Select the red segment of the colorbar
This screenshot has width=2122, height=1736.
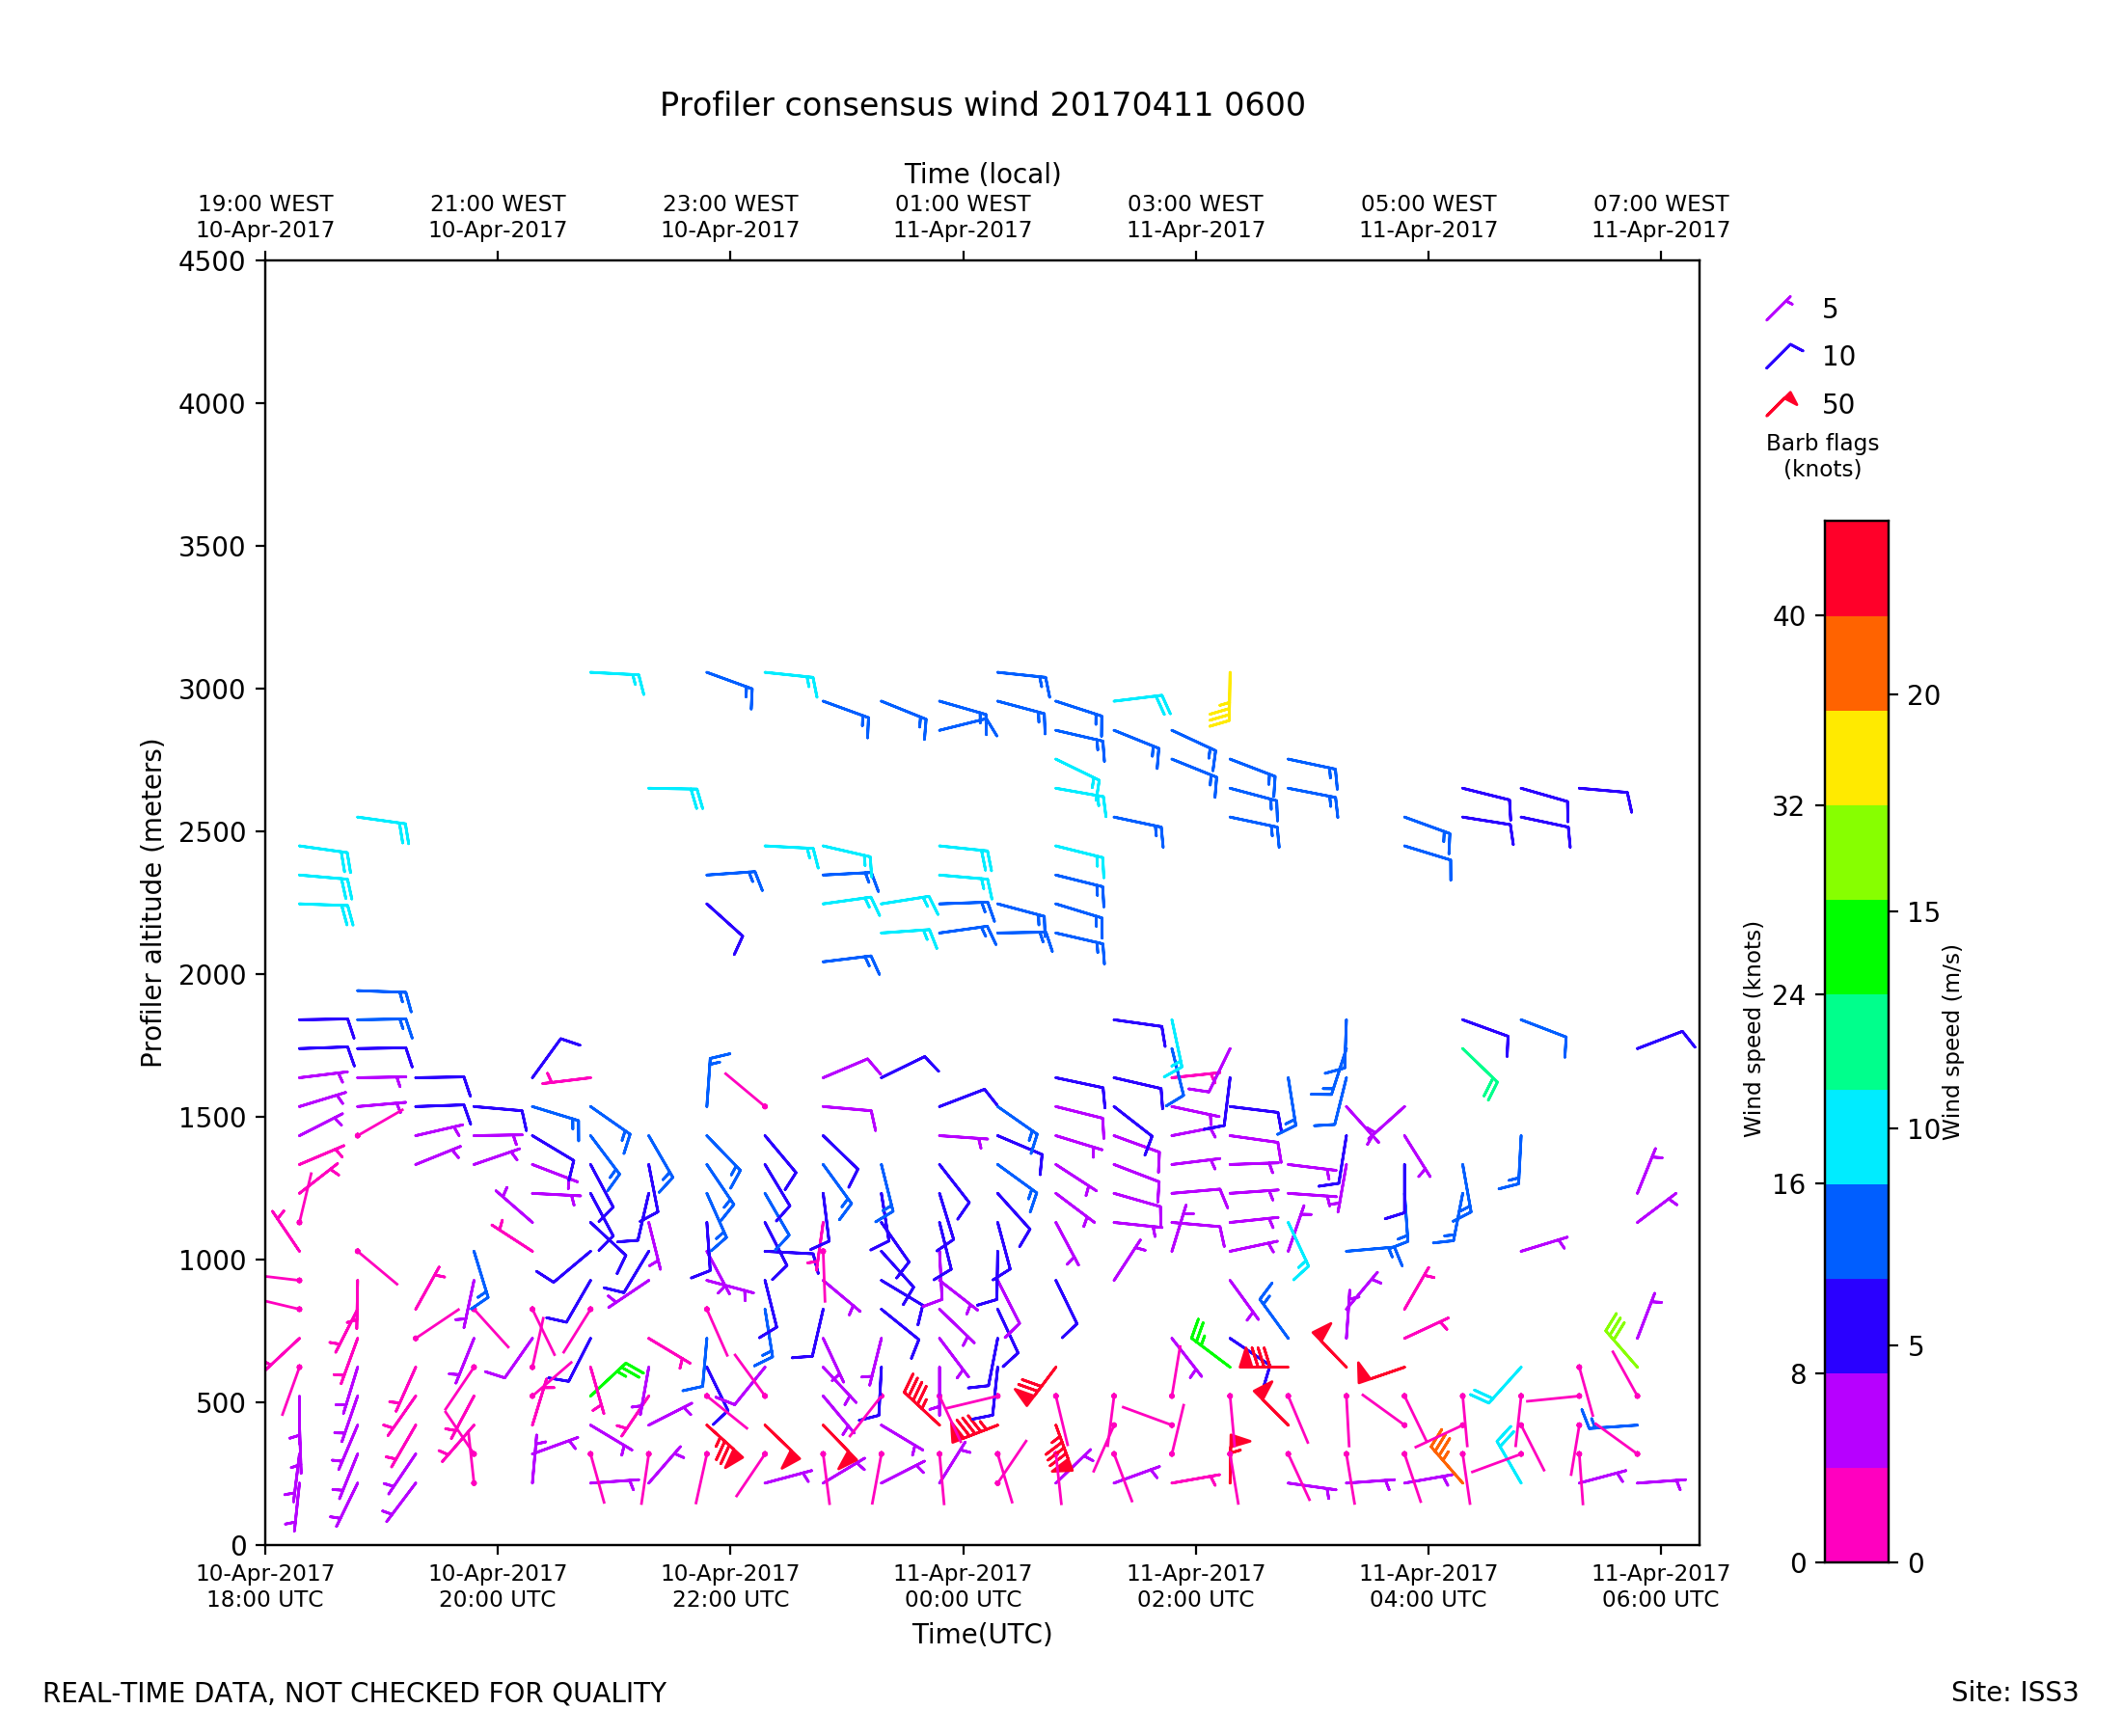click(x=1856, y=568)
